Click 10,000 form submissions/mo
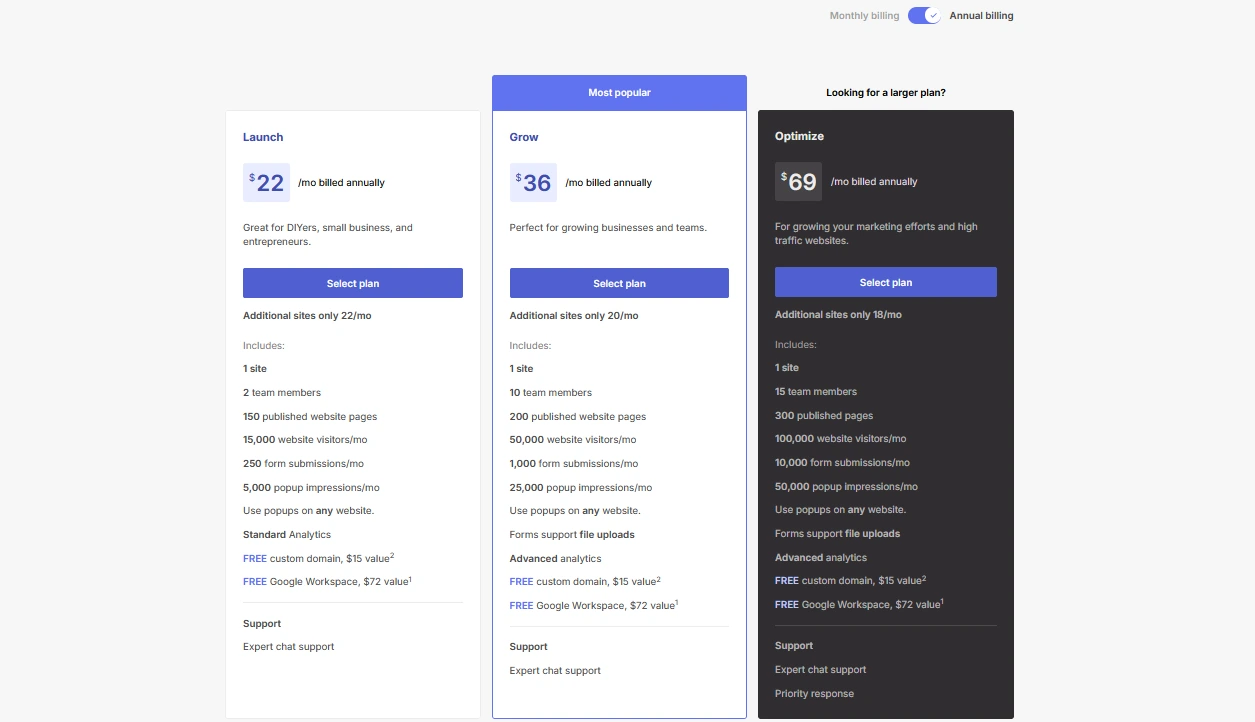Screen dimensions: 1255x722 pos(843,463)
